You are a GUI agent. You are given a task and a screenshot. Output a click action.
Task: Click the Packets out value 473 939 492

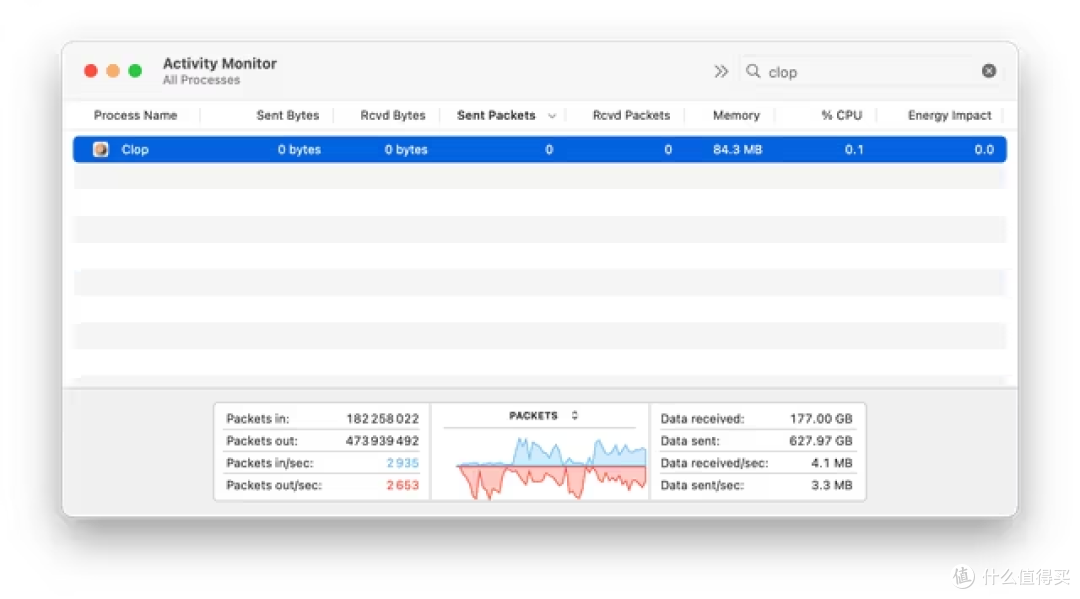click(382, 441)
